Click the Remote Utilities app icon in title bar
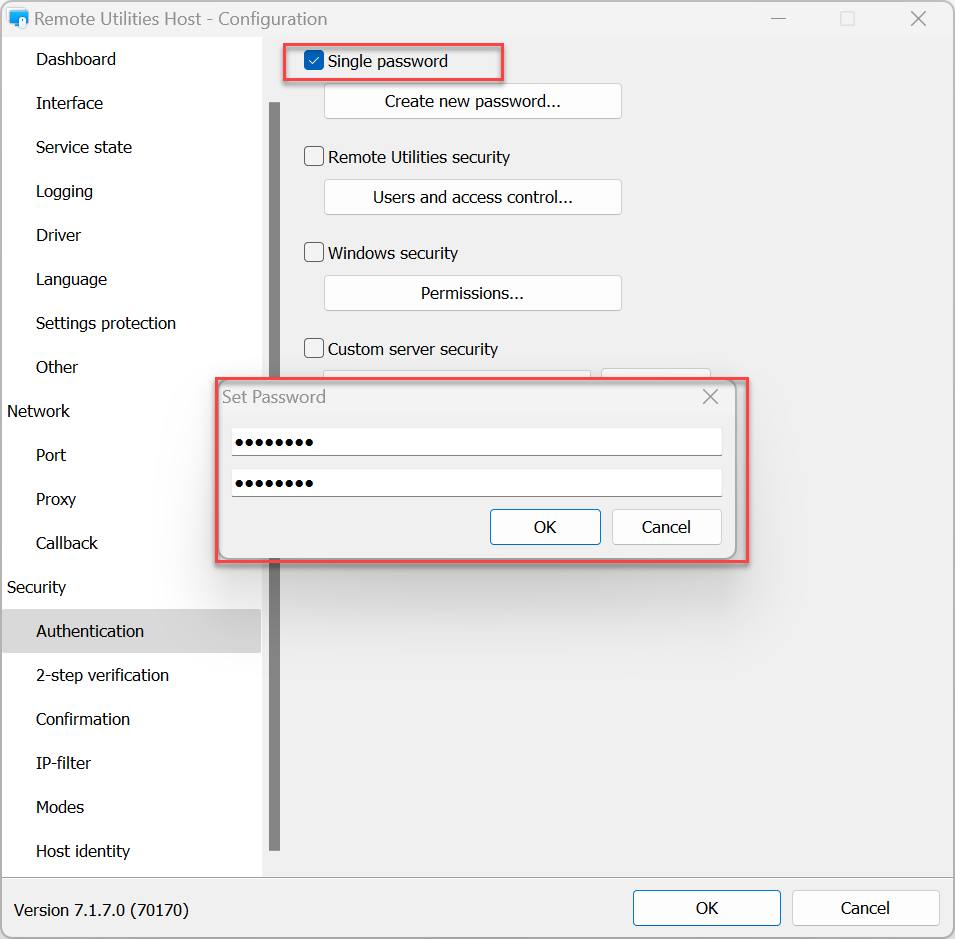955x939 pixels. click(x=18, y=19)
